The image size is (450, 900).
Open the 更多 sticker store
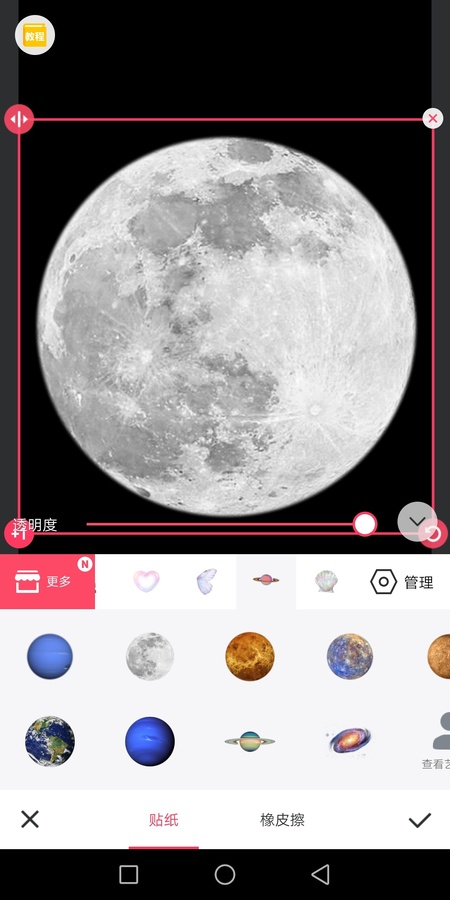47,581
